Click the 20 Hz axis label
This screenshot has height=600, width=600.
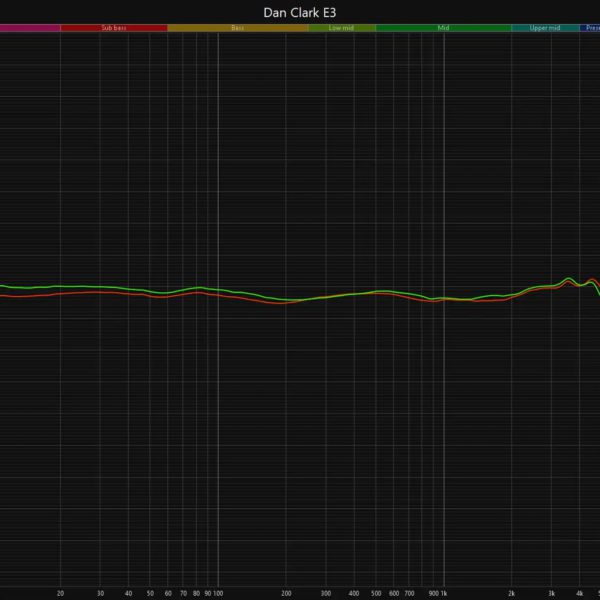click(x=60, y=593)
